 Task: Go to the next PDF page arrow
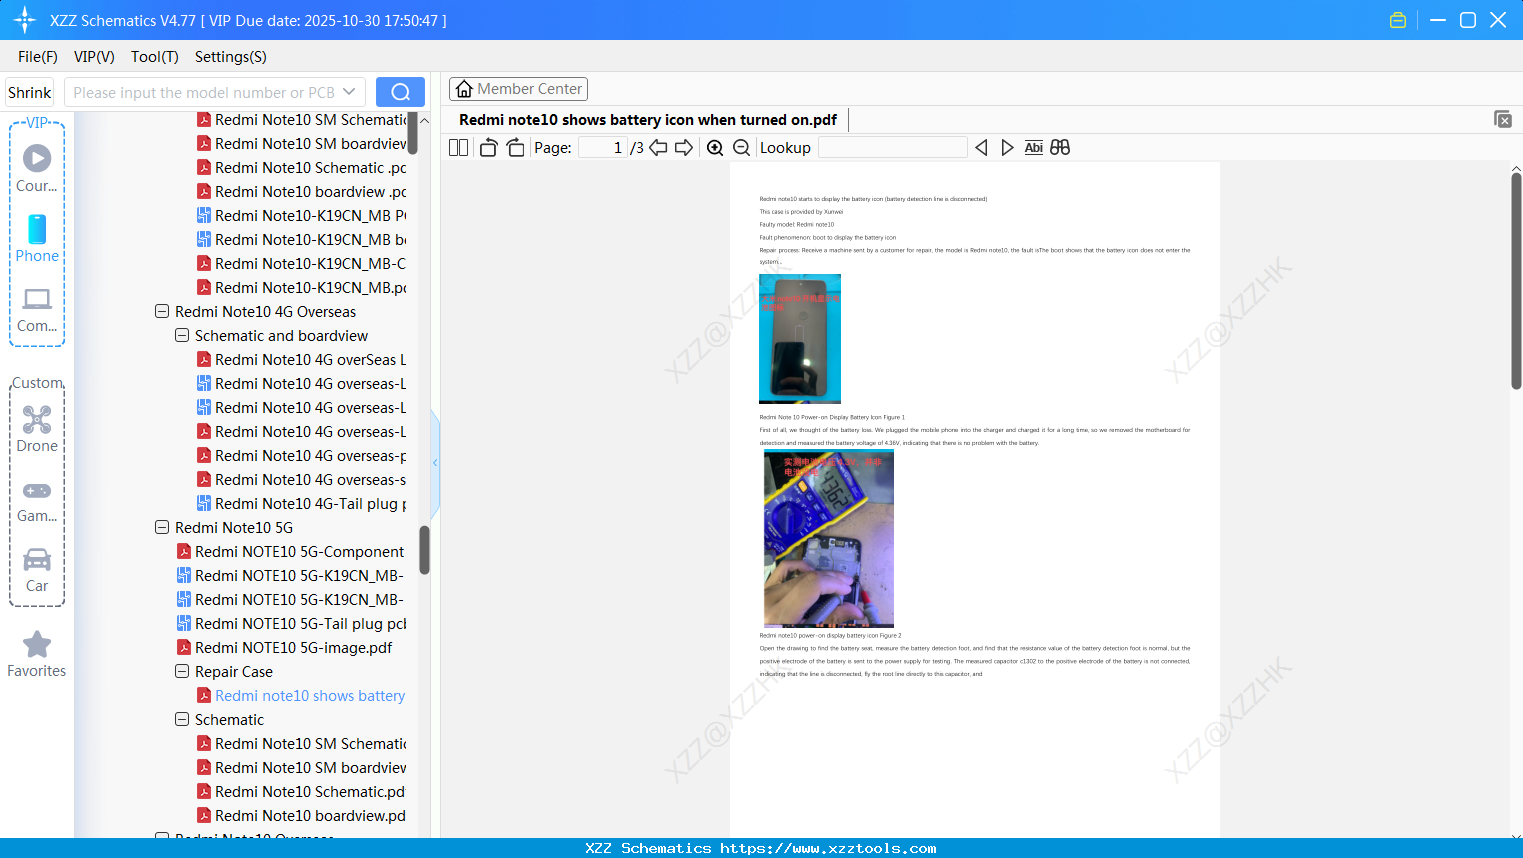[x=684, y=148]
